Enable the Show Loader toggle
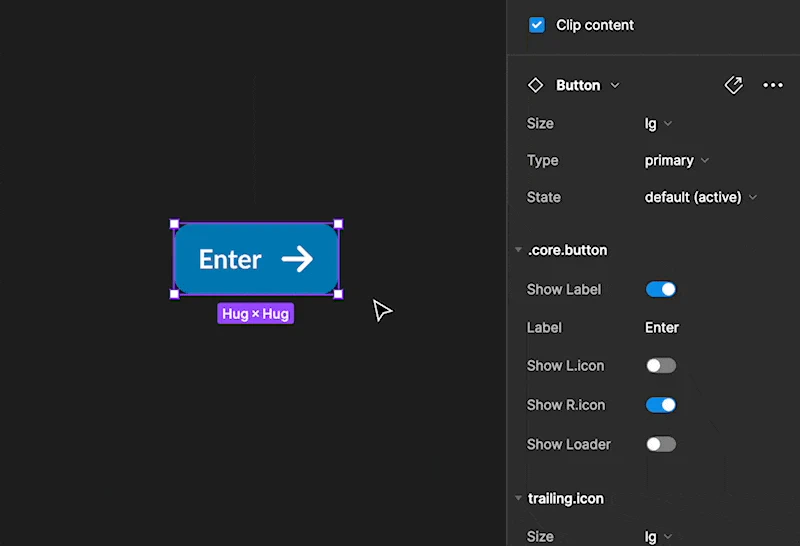This screenshot has width=800, height=546. click(661, 444)
